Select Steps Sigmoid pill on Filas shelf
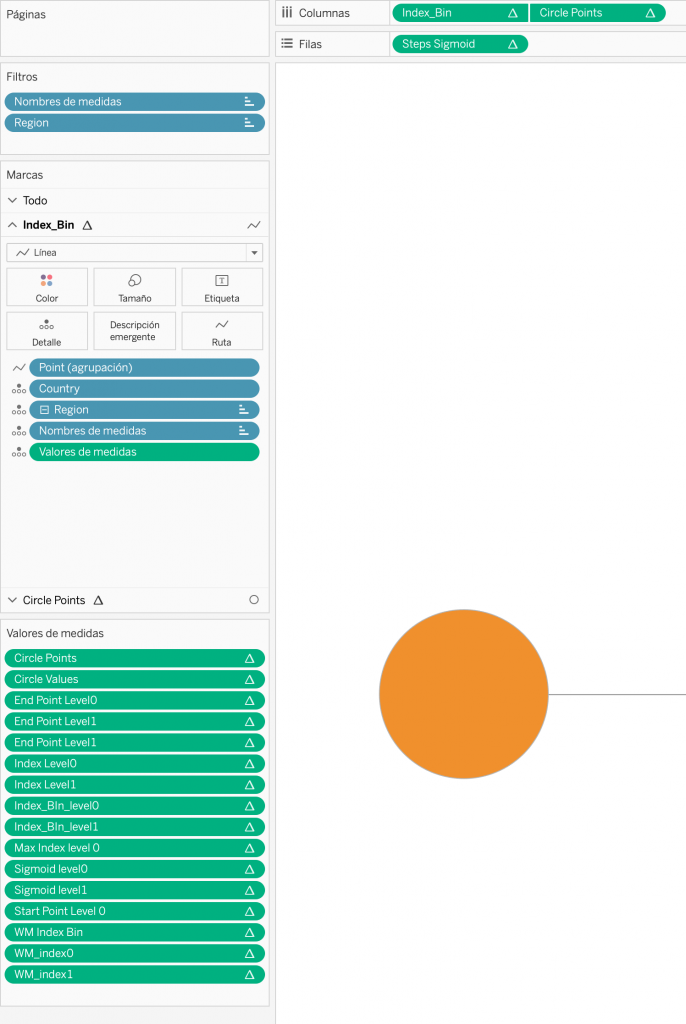This screenshot has height=1024, width=686. pos(460,44)
